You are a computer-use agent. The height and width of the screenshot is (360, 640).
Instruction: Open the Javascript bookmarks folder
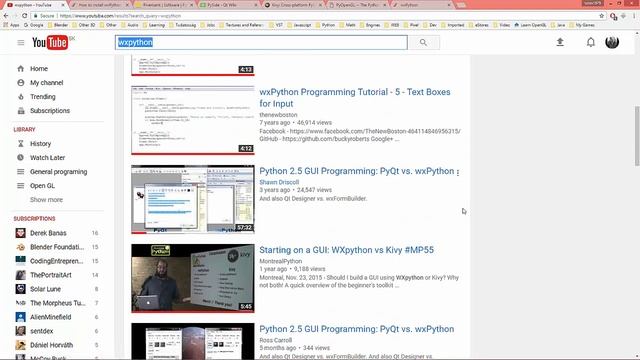coord(299,25)
